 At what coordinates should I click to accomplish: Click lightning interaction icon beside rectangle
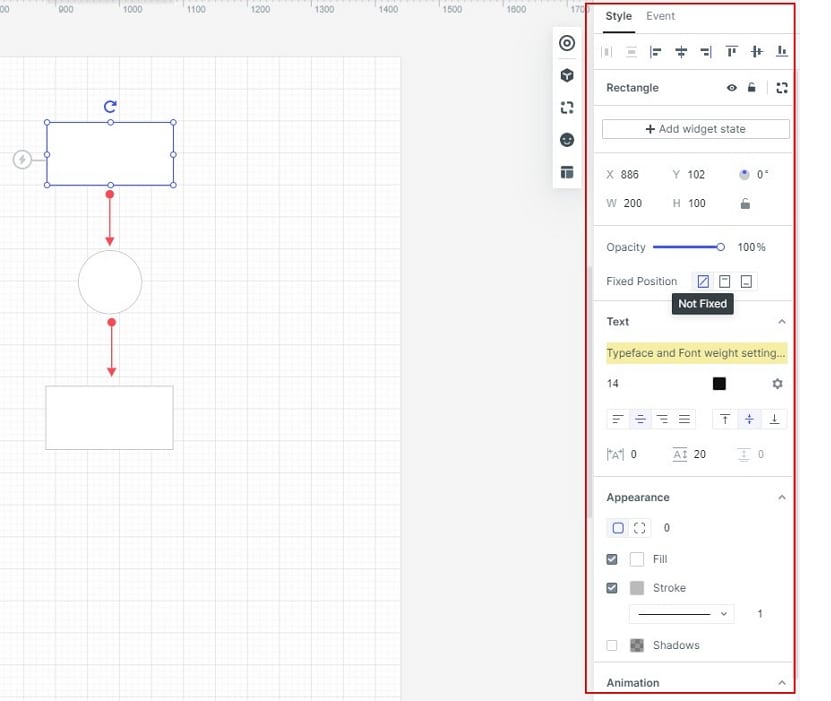pos(22,159)
